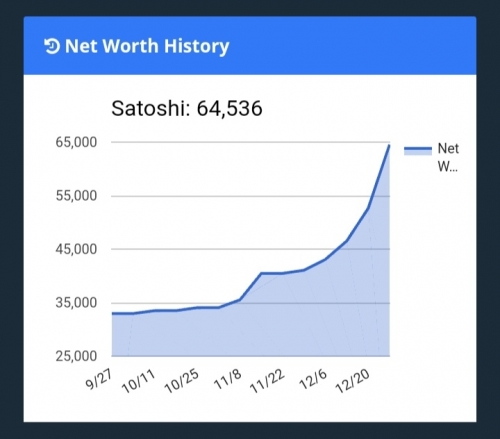Screen dimensions: 500x439
Task: Click the history clock icon in header
Action: (x=52, y=46)
